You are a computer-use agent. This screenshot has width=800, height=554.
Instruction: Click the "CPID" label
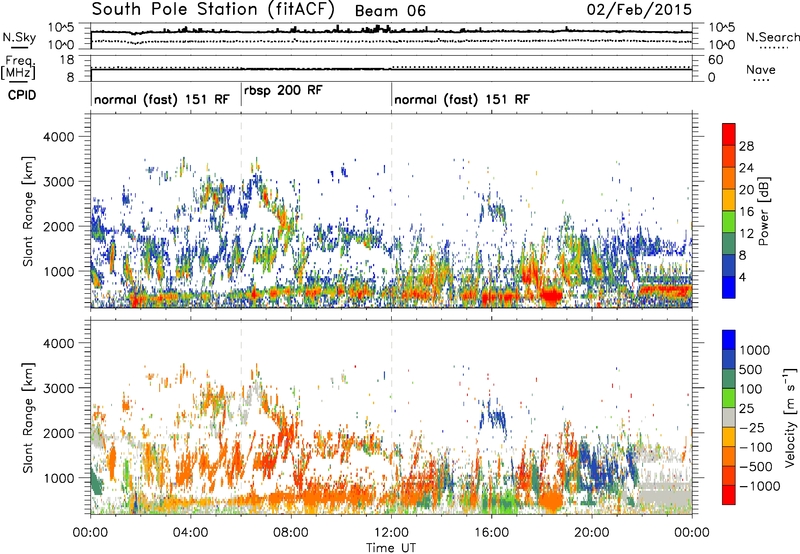(x=22, y=95)
